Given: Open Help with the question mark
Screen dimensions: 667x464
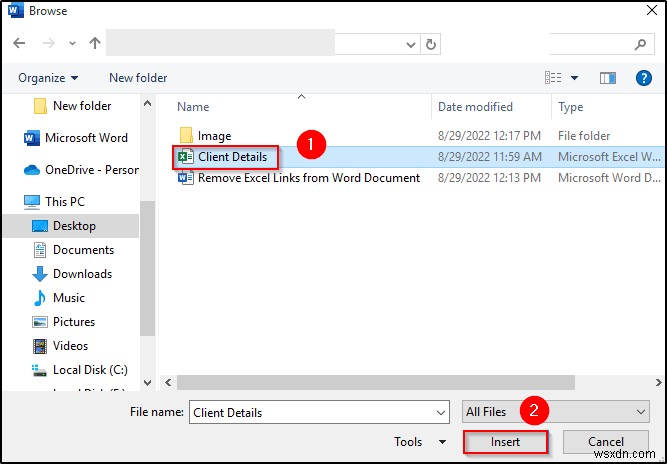Looking at the screenshot, I should pyautogui.click(x=644, y=78).
